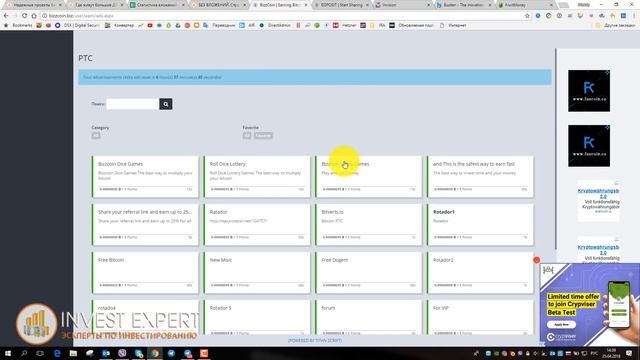Image resolution: width=640 pixels, height=360 pixels.
Task: Click the browser back arrow
Action: tap(6, 16)
